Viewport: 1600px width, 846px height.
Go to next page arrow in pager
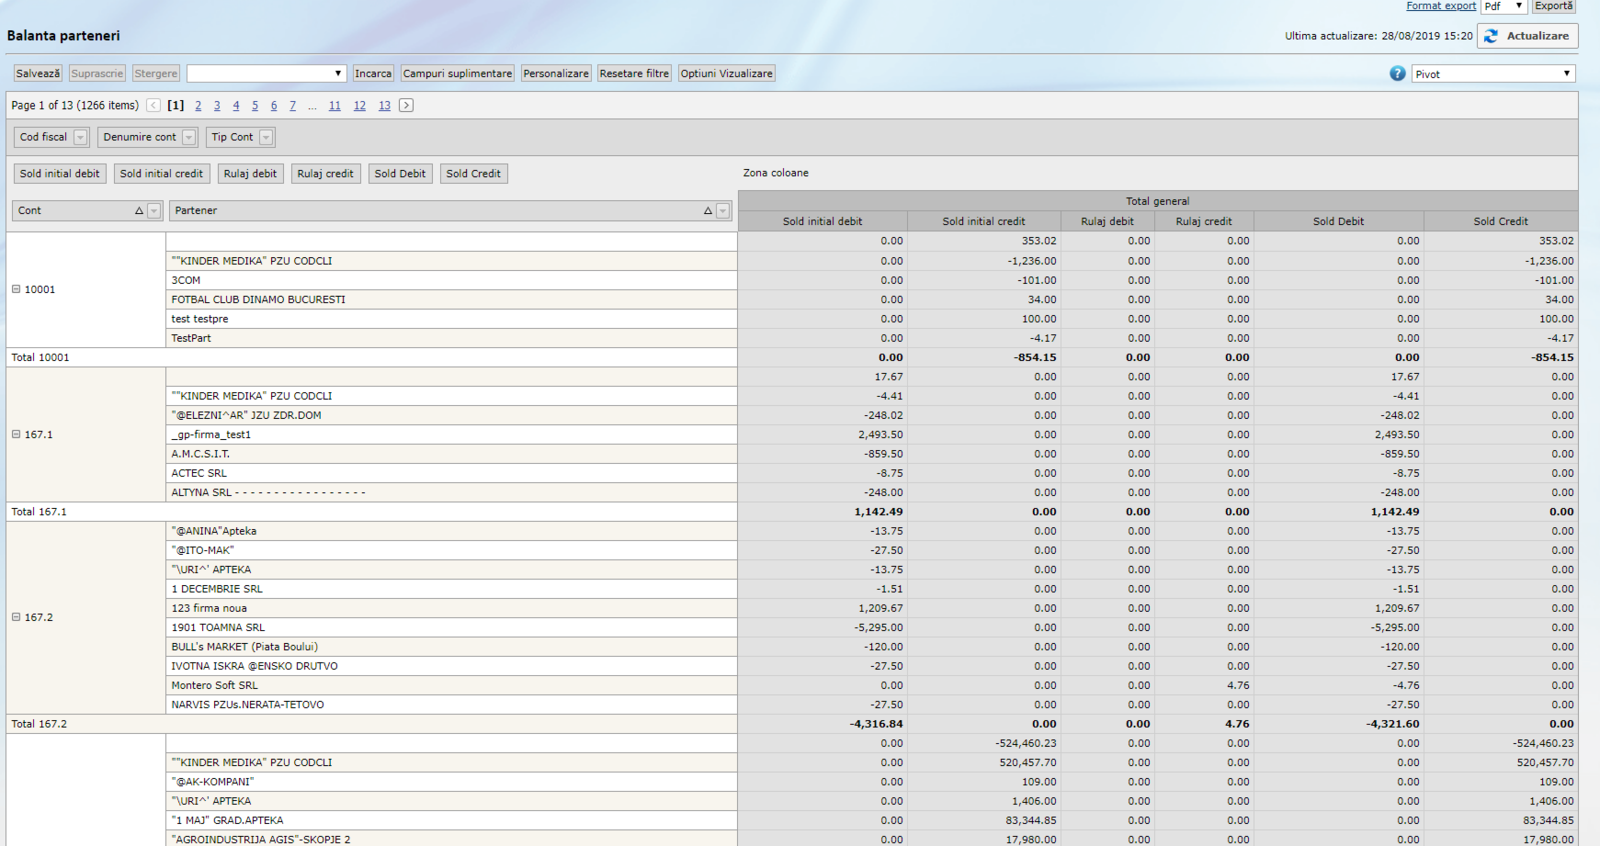pos(406,105)
